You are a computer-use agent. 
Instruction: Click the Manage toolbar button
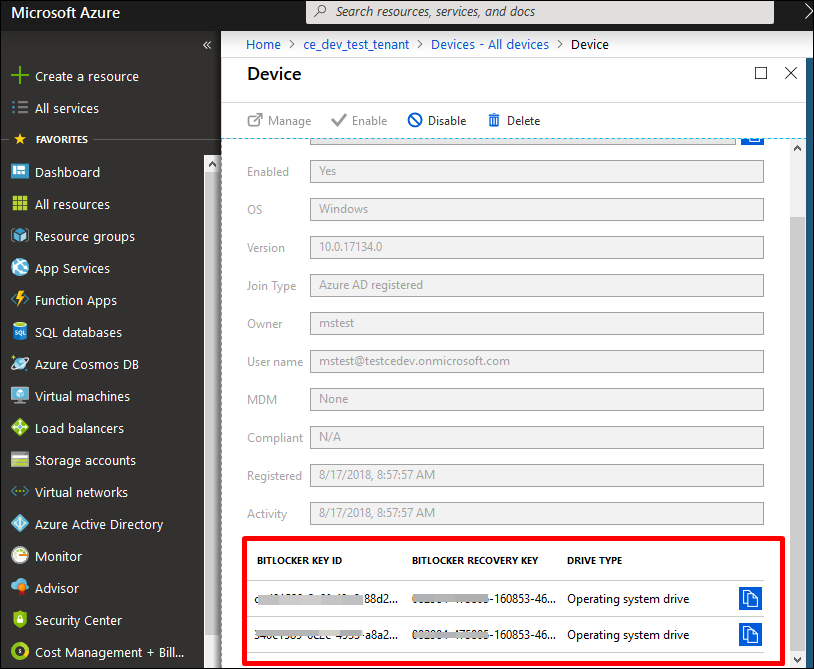point(279,121)
